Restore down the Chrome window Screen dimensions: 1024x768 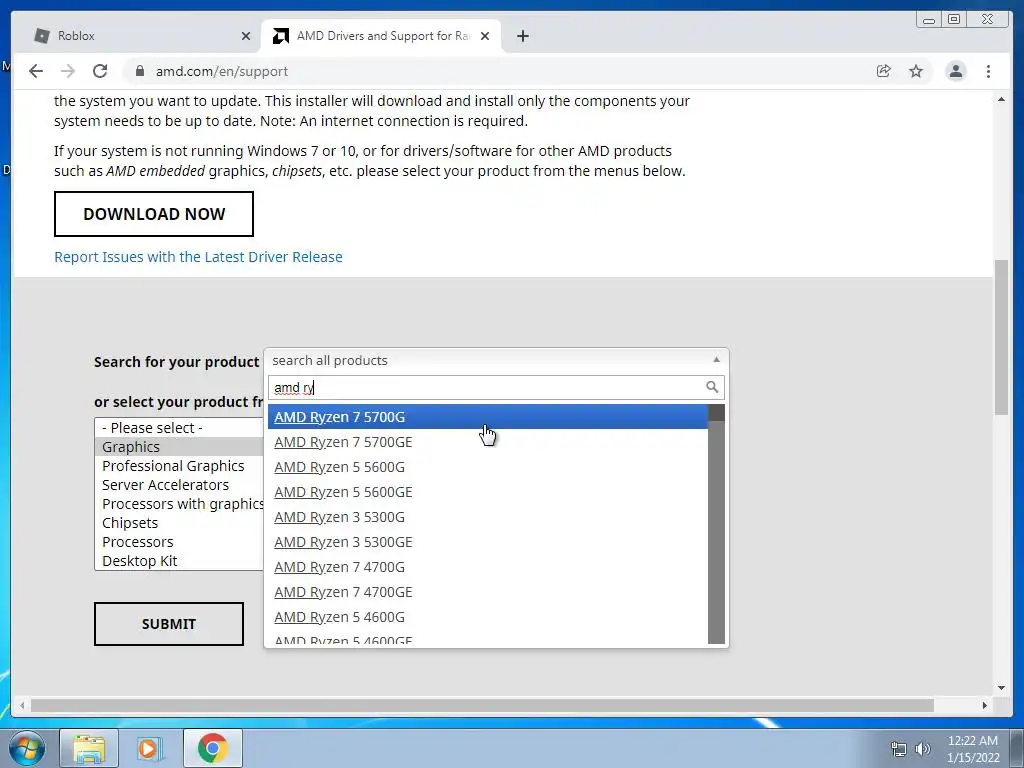tap(953, 20)
